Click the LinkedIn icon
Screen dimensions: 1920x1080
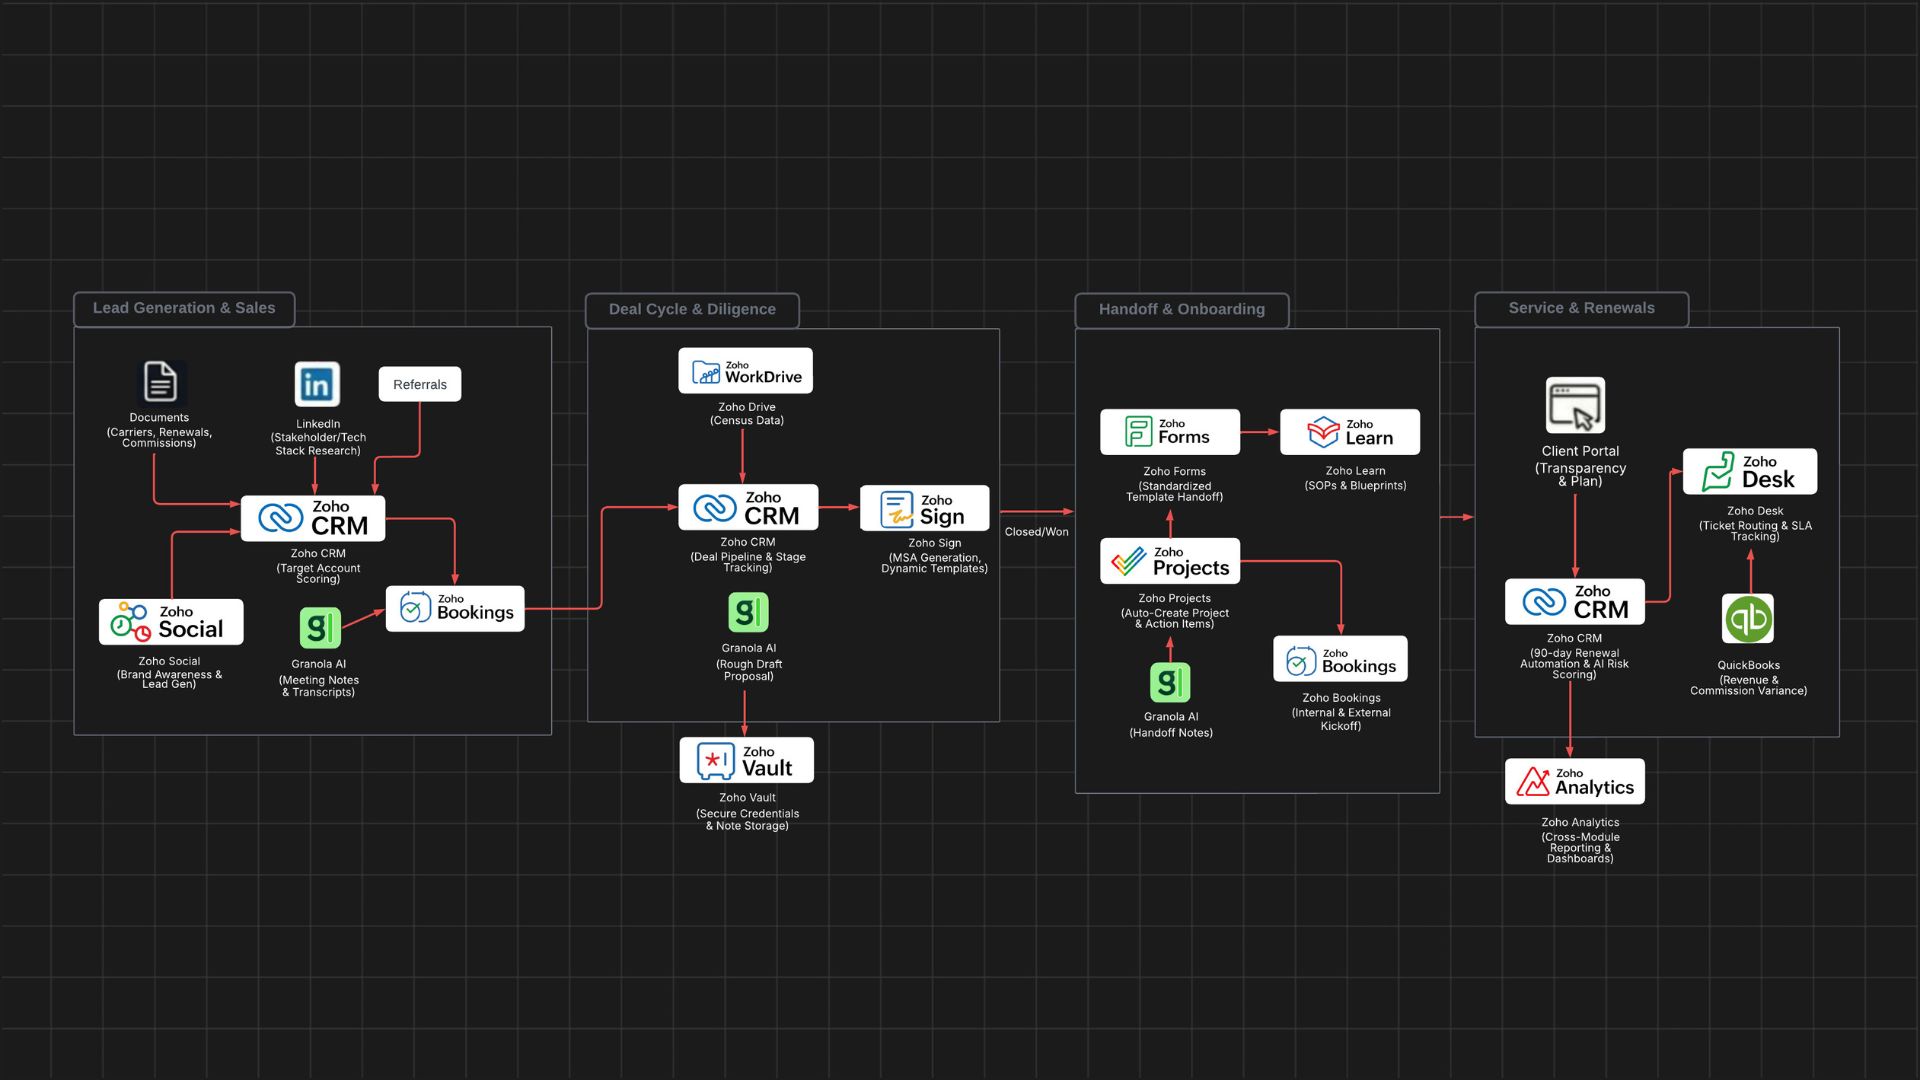[317, 384]
